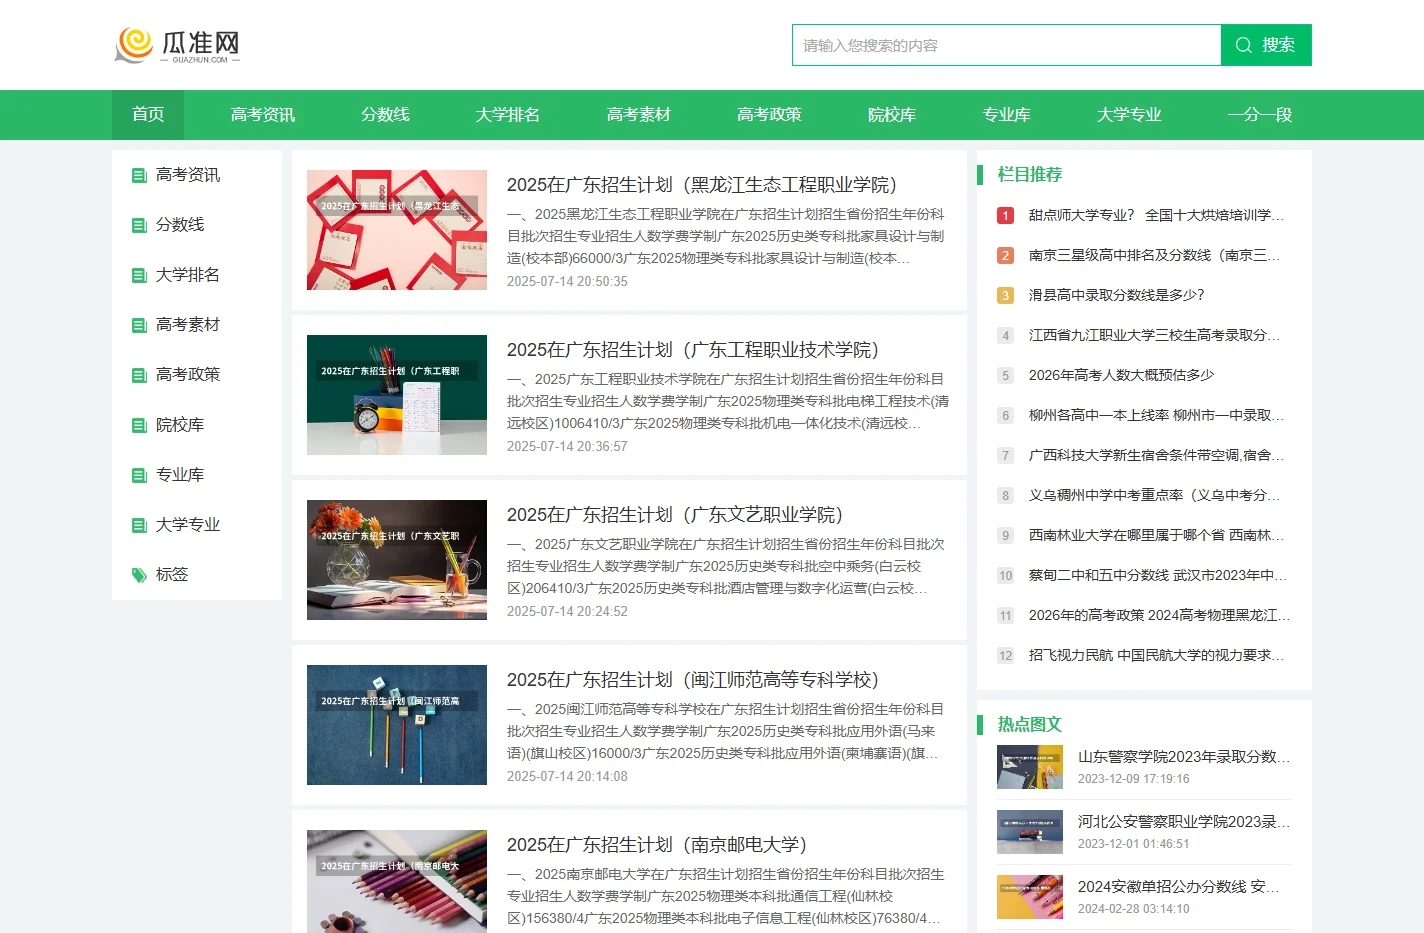
Task: Open article title 黑龙江生态工程职业学院 招生计划
Action: point(702,185)
